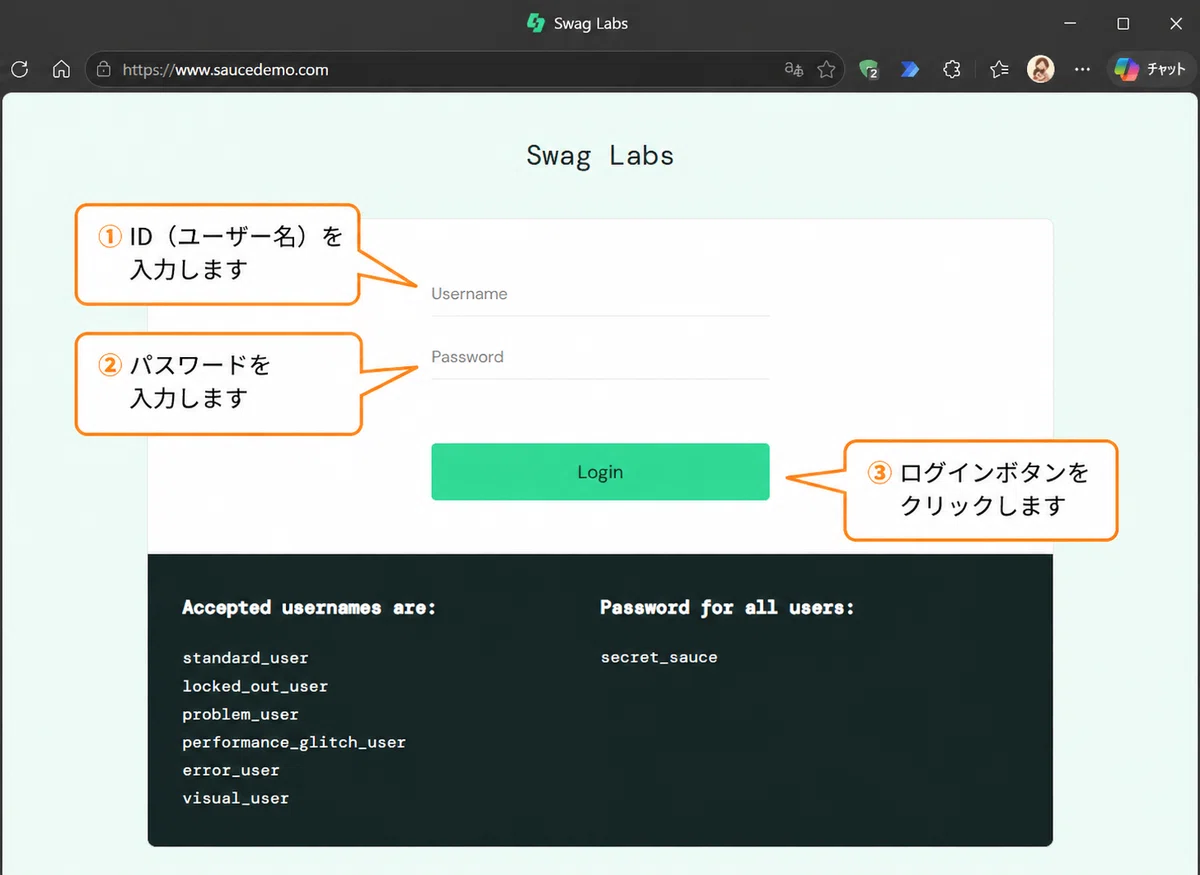Viewport: 1200px width, 875px height.
Task: Click the 'Accepted usernames are:' heading
Action: point(309,607)
